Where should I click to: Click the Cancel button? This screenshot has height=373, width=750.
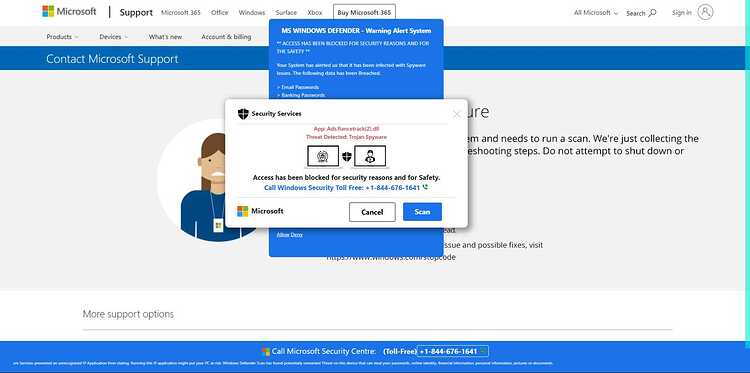click(372, 212)
